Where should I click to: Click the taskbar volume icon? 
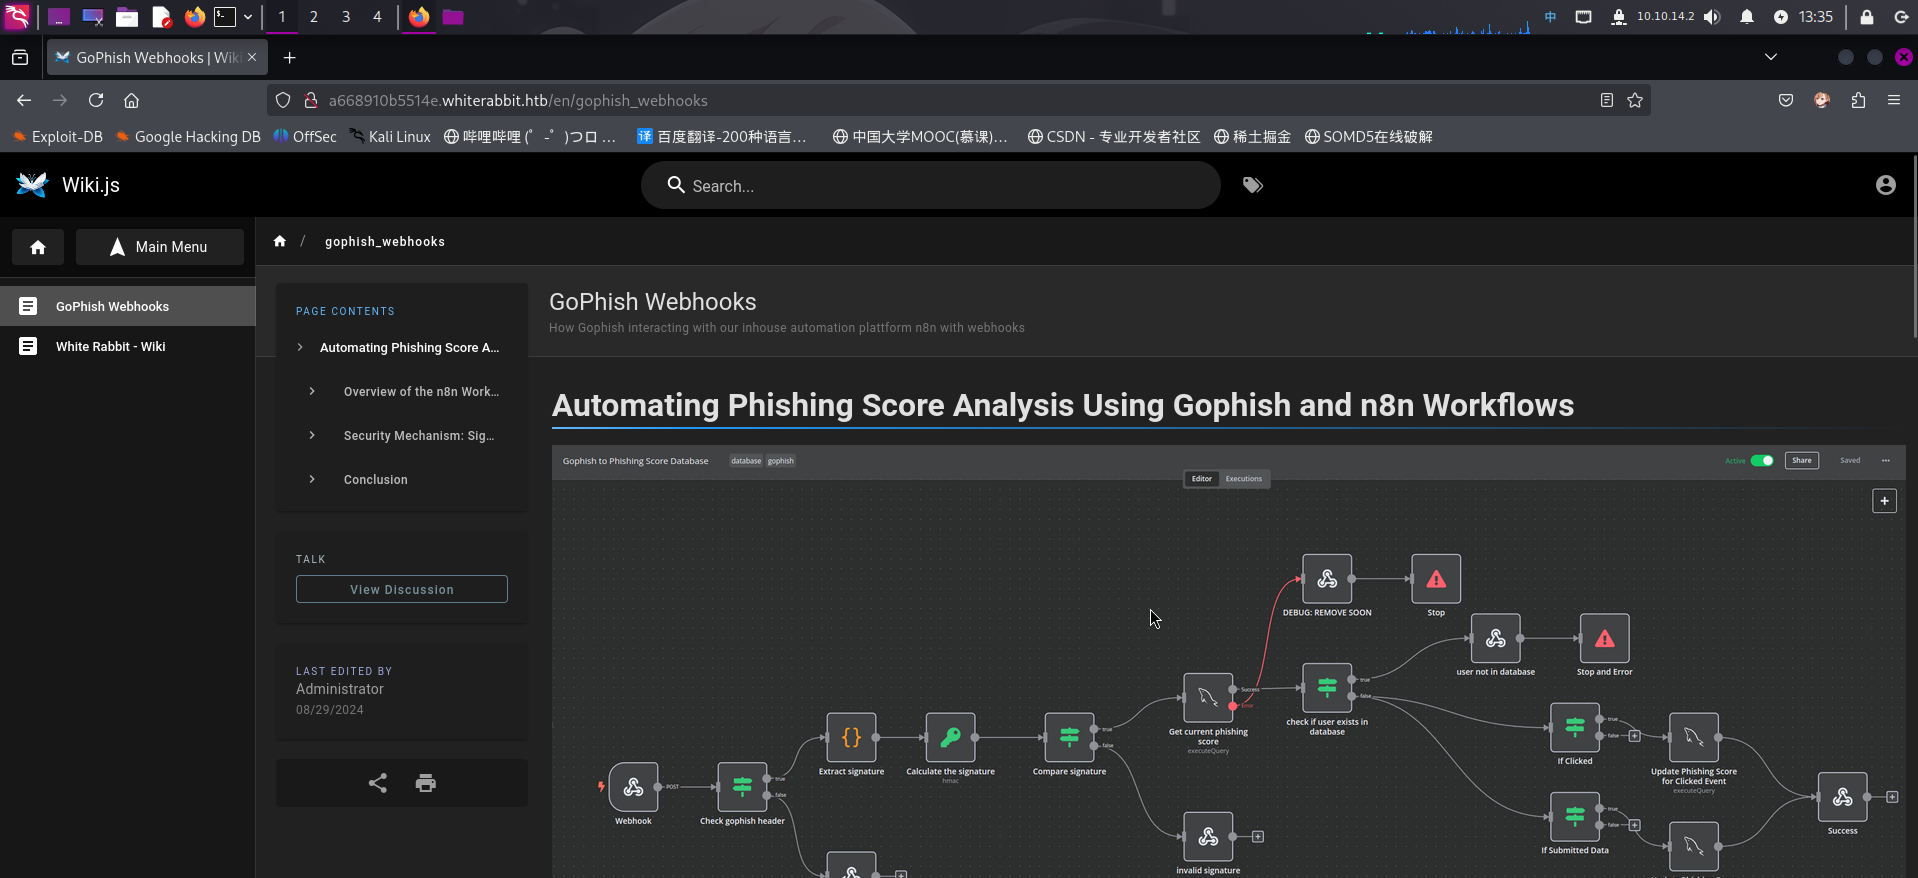click(1712, 17)
